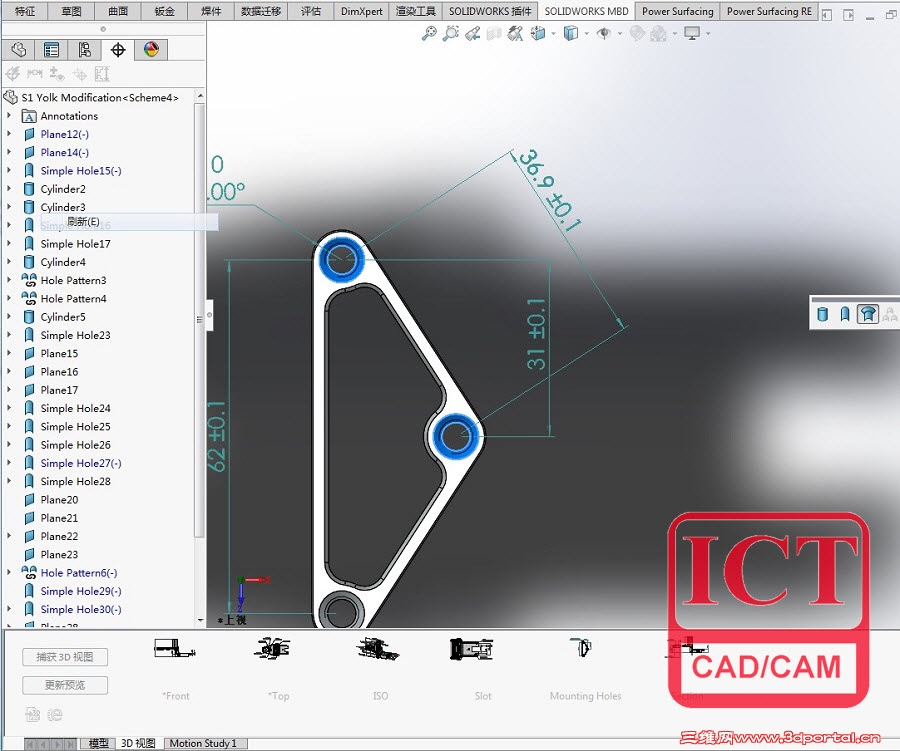Expand the Hole Pattern6(-) node
Image resolution: width=900 pixels, height=751 pixels.
(x=9, y=572)
